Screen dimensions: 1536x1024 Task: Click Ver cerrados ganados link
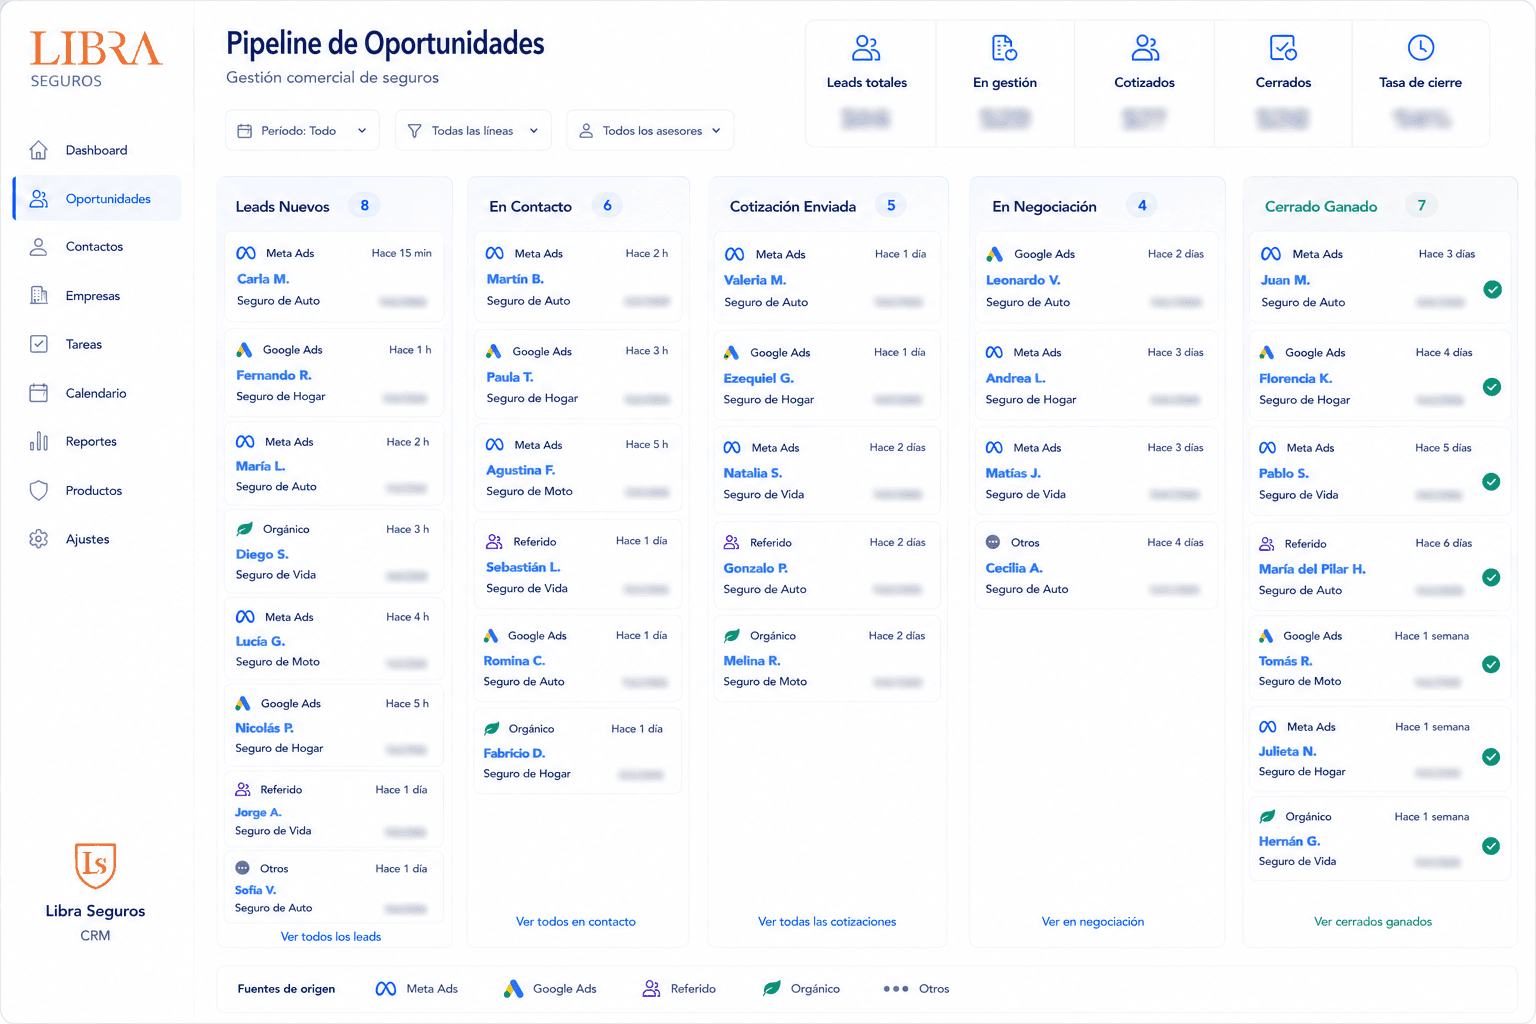1373,922
